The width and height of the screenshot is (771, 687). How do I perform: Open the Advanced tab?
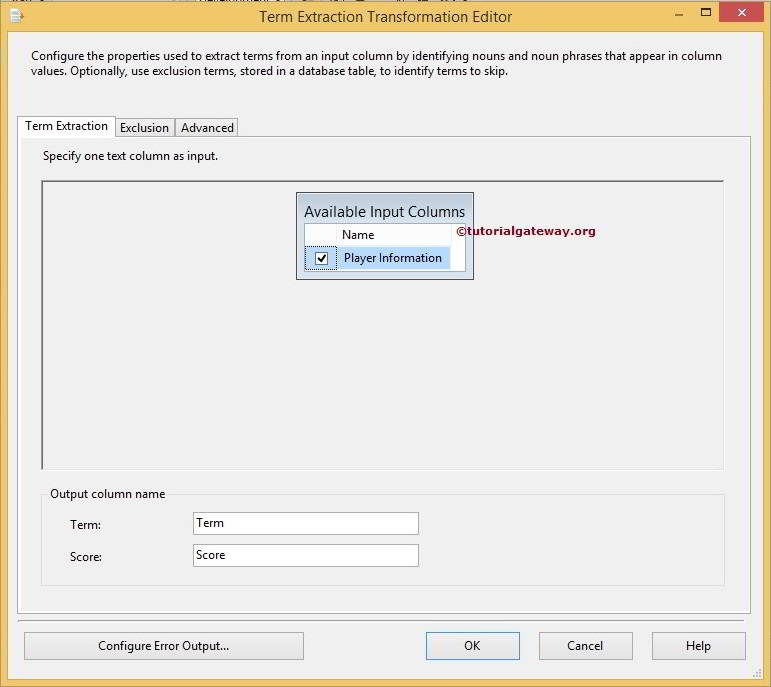click(207, 128)
